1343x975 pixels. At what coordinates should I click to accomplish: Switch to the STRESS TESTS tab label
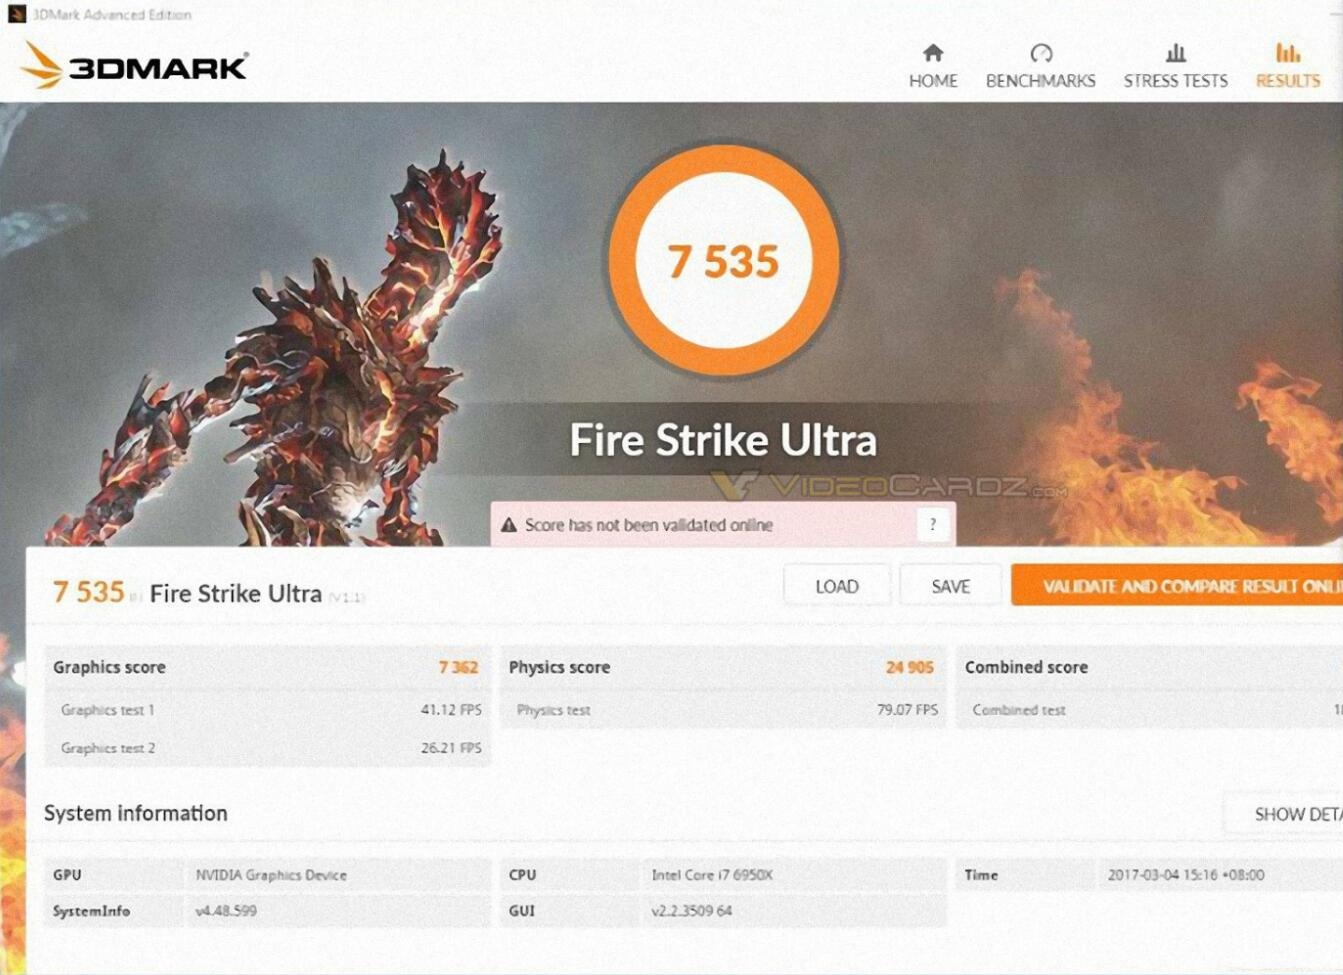(x=1176, y=81)
